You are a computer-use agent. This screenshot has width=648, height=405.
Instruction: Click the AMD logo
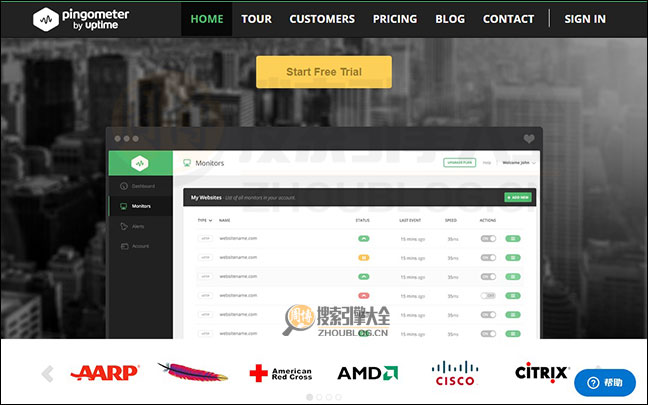coord(367,373)
